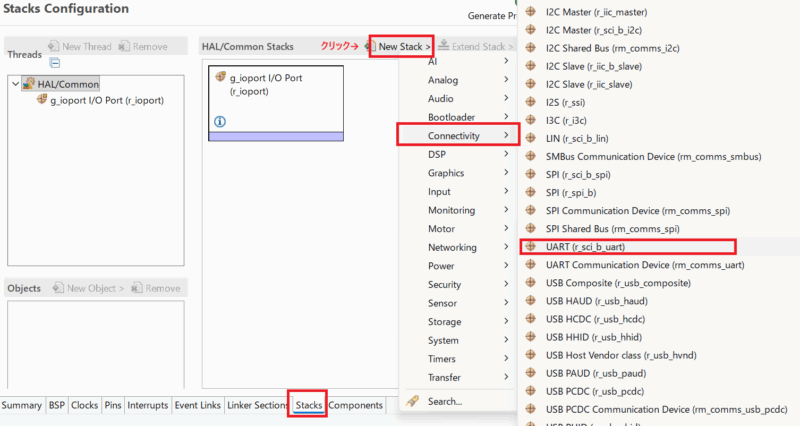Click the info icon in g_ioport stack block
The height and width of the screenshot is (426, 800).
(220, 121)
